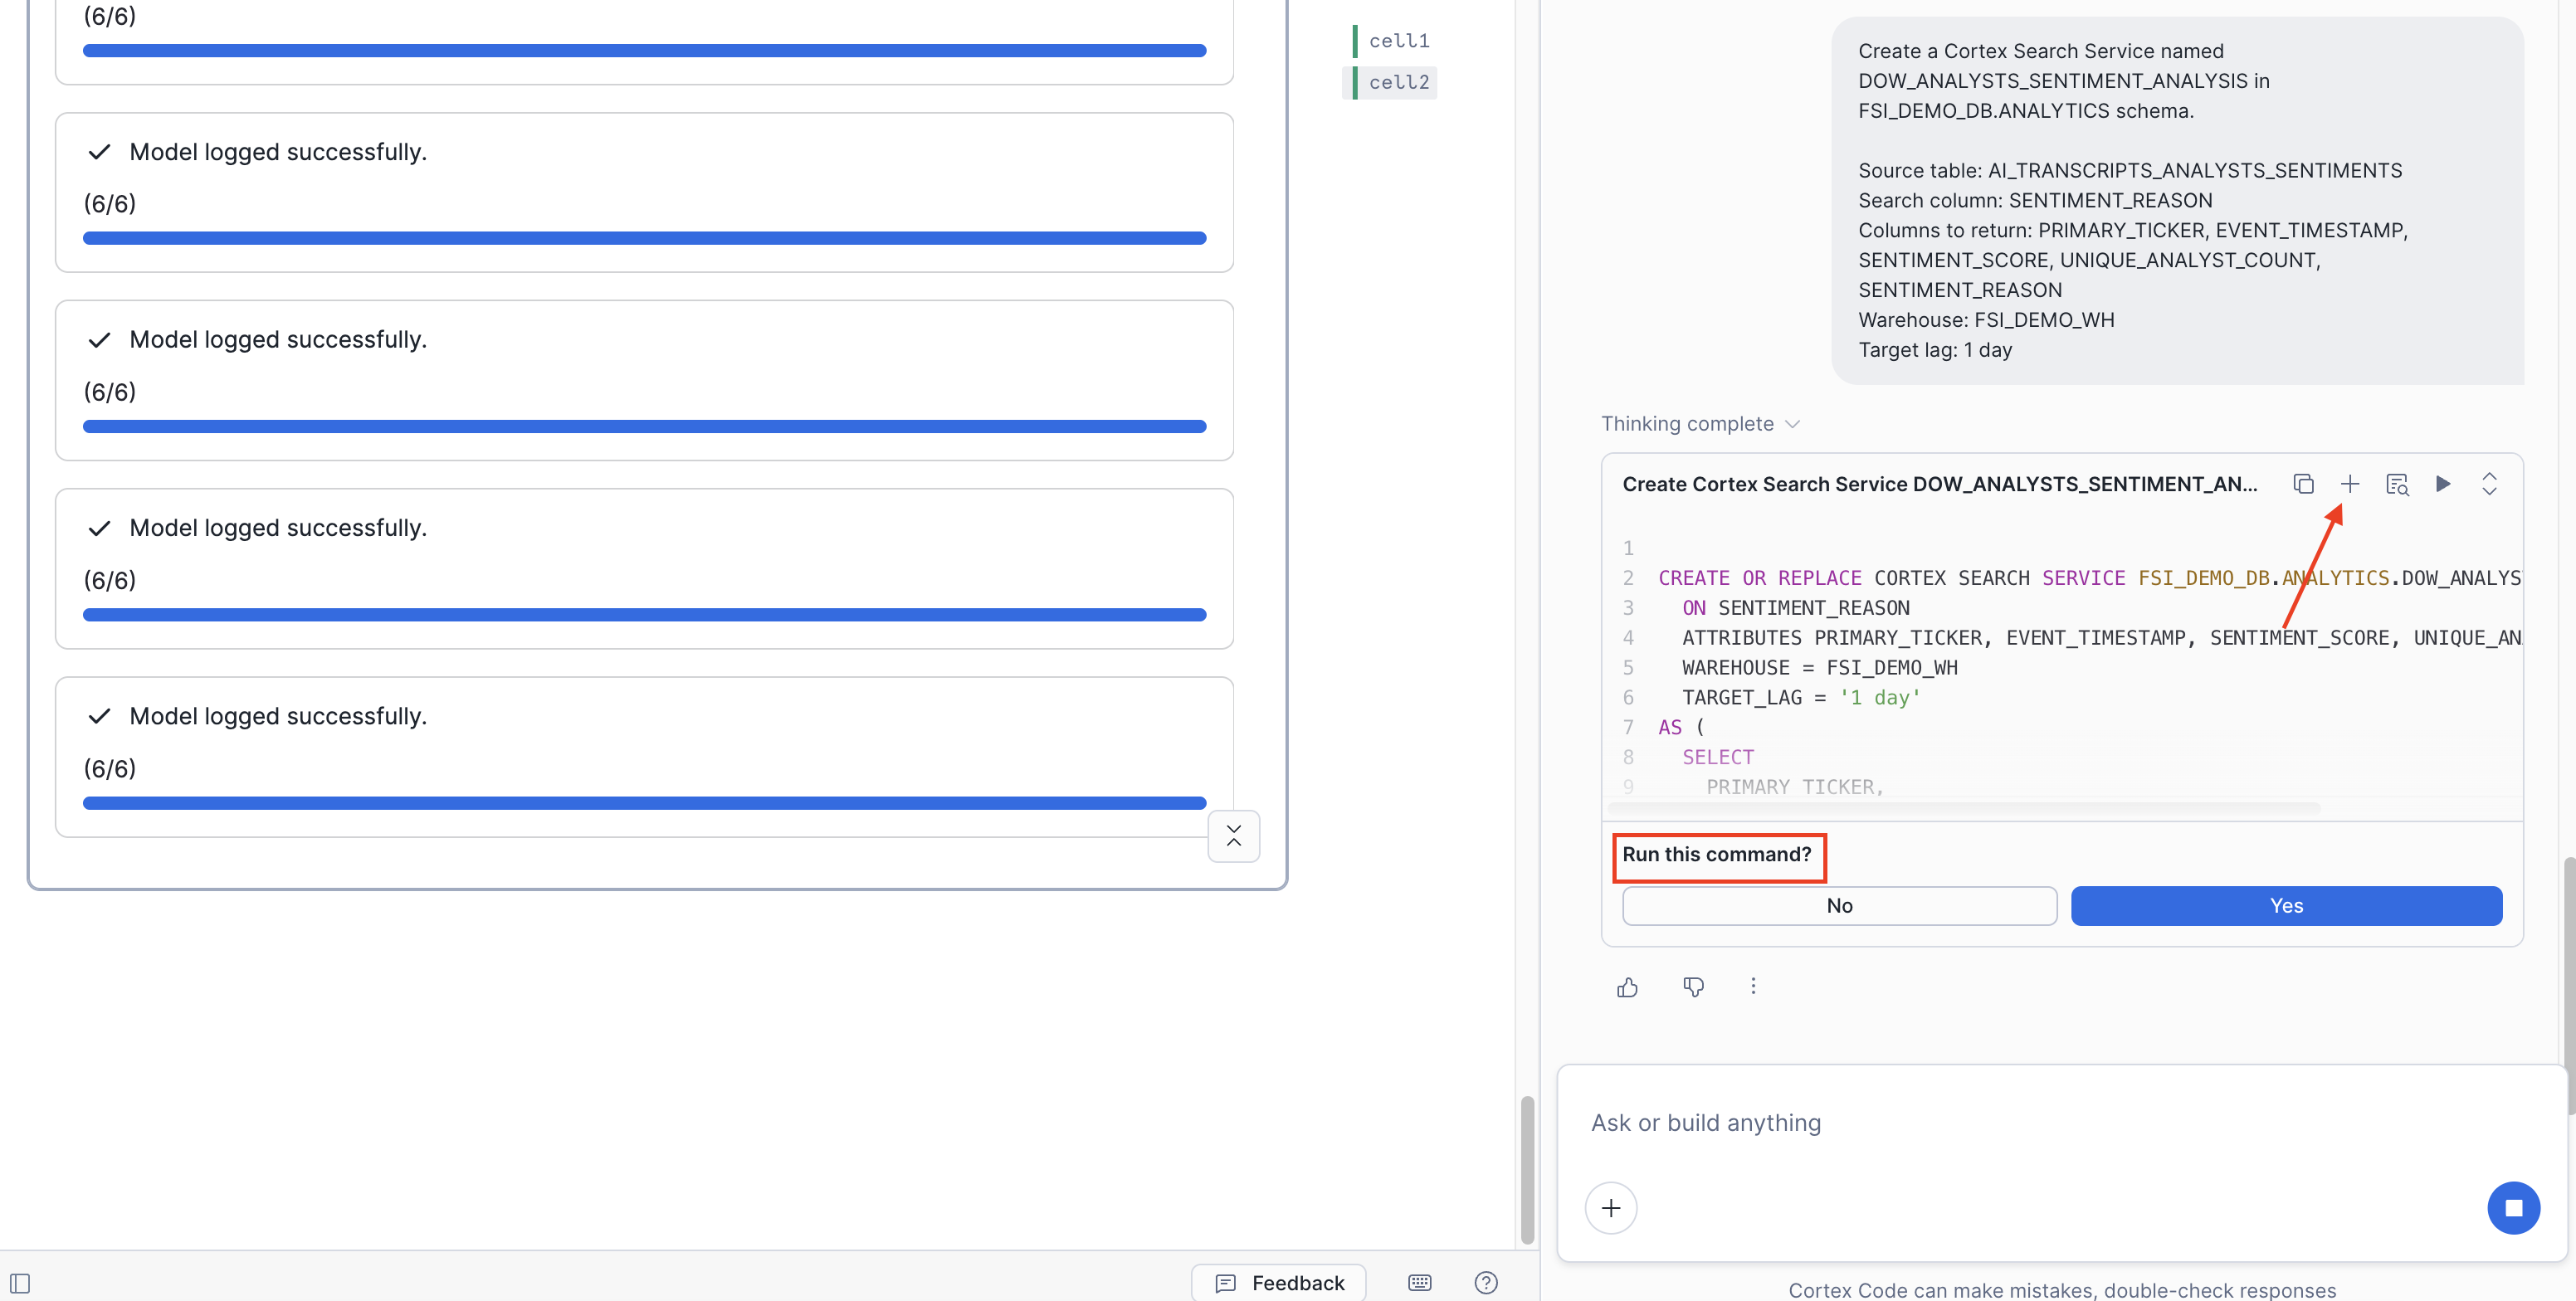2576x1301 pixels.
Task: Expand or collapse the code block
Action: pos(2489,484)
